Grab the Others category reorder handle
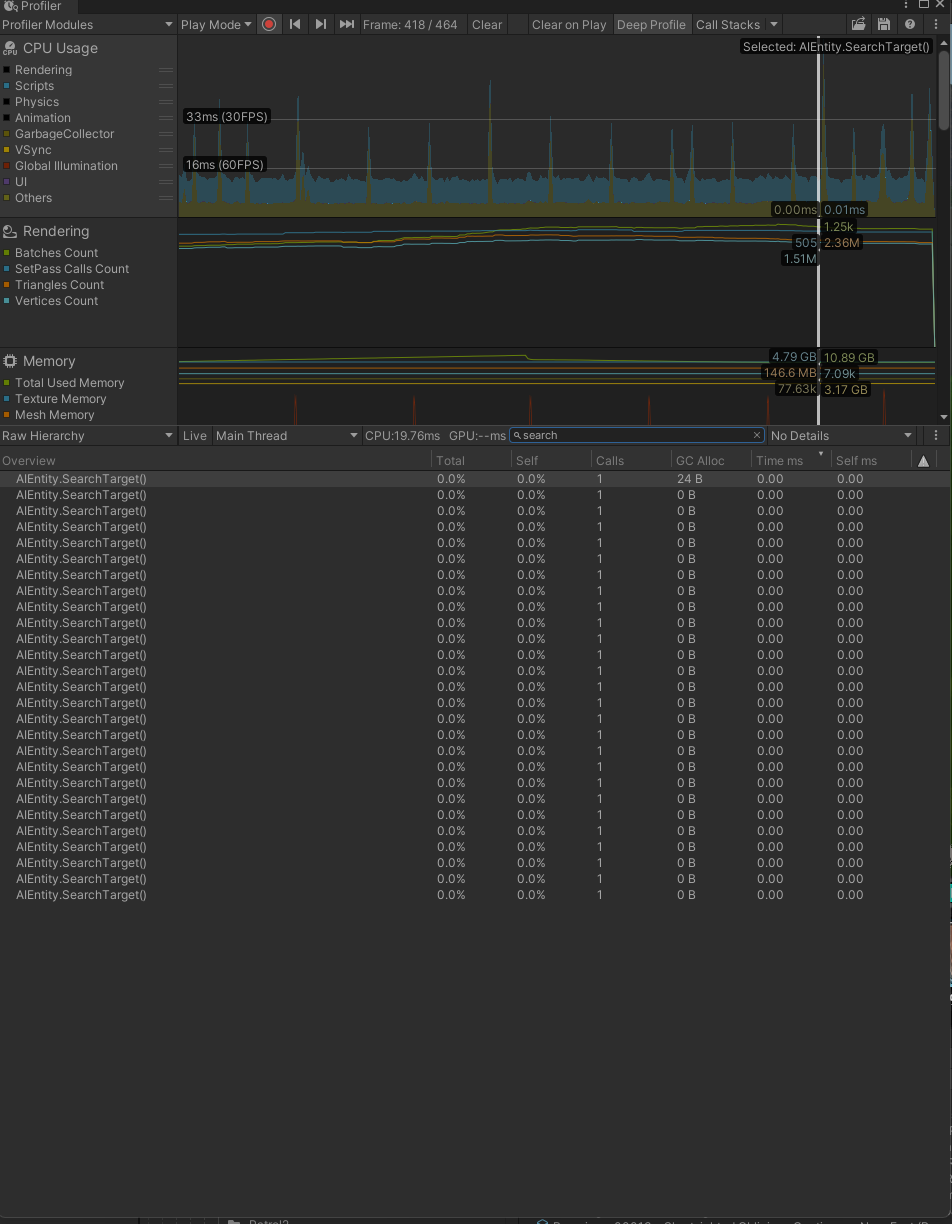The width and height of the screenshot is (952, 1224). 166,198
